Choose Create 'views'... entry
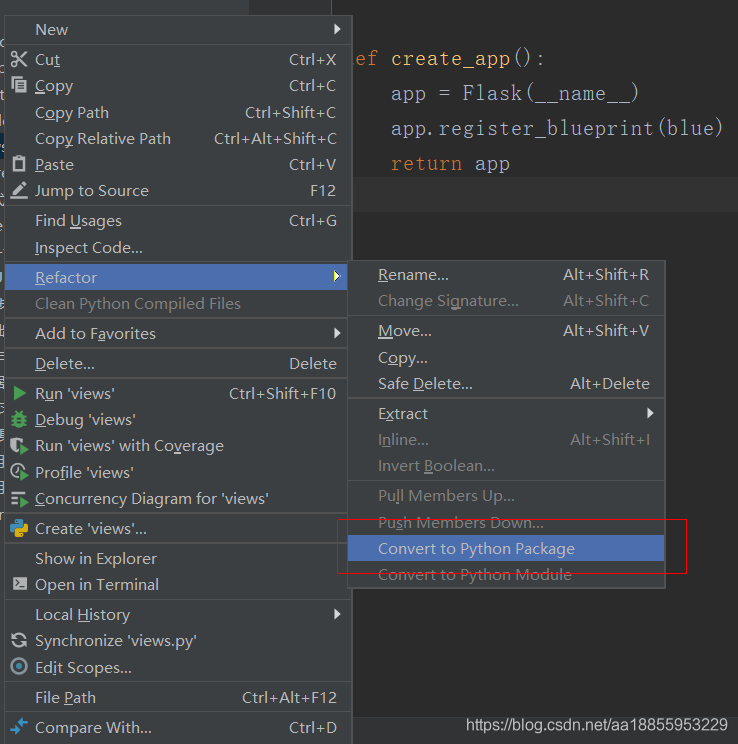738x744 pixels. (178, 529)
